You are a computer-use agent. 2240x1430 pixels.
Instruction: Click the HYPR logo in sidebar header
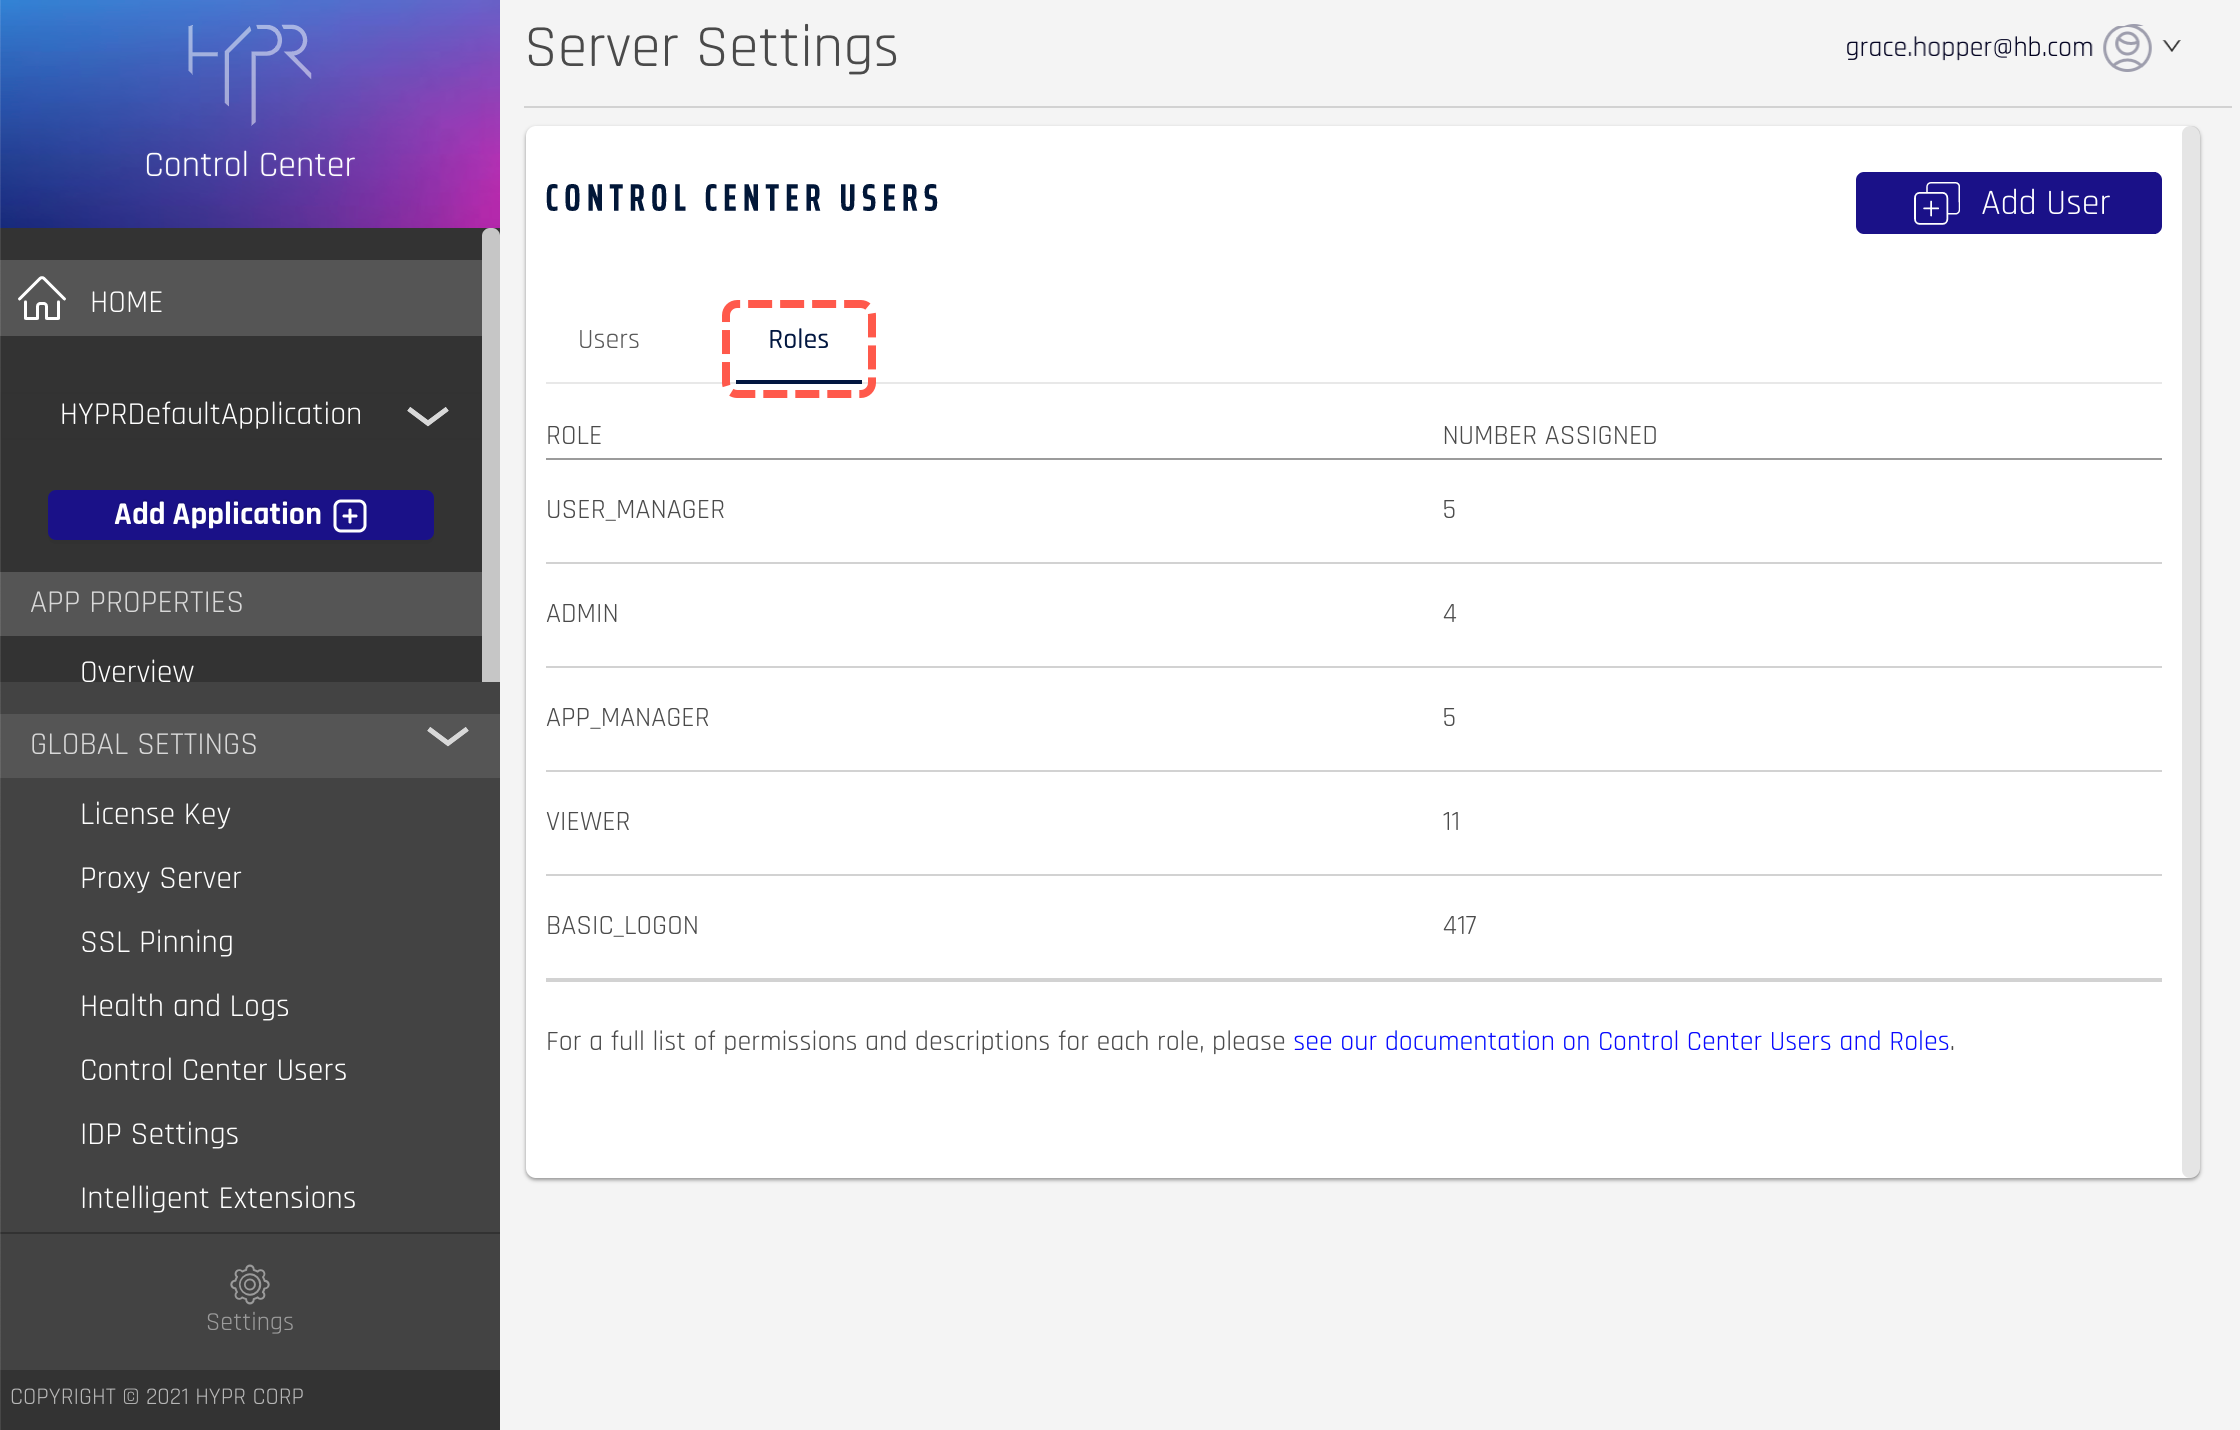coord(250,72)
